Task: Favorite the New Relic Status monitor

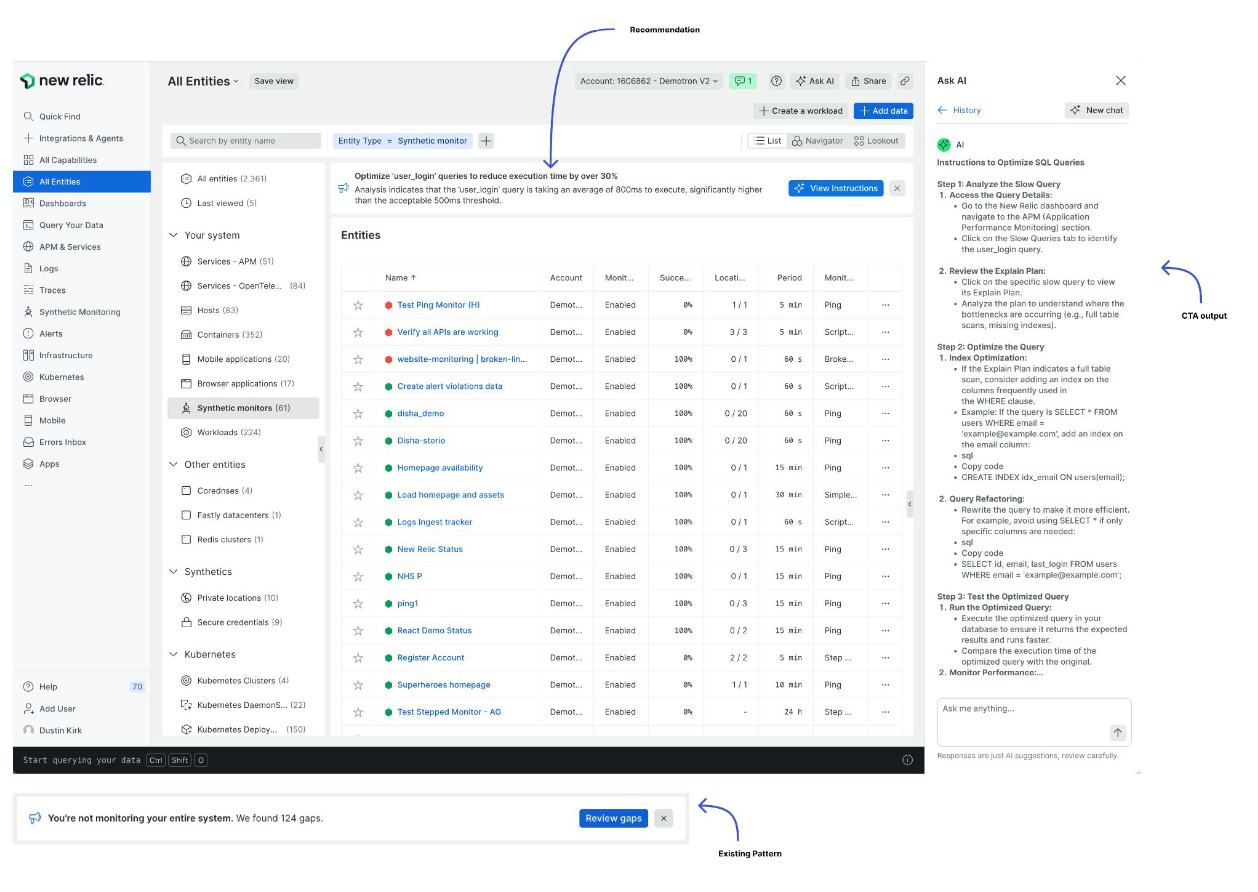Action: pos(358,549)
